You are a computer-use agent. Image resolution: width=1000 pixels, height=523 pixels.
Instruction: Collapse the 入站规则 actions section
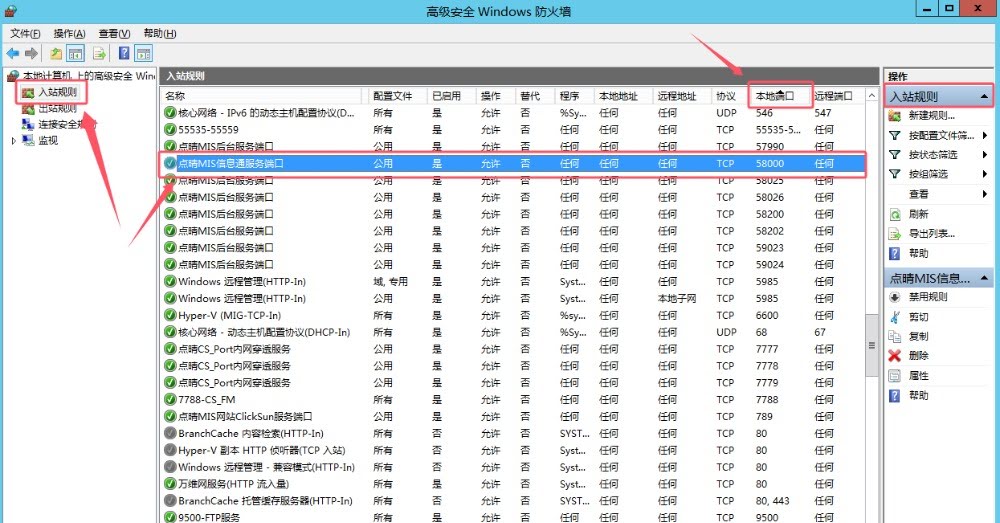[984, 97]
